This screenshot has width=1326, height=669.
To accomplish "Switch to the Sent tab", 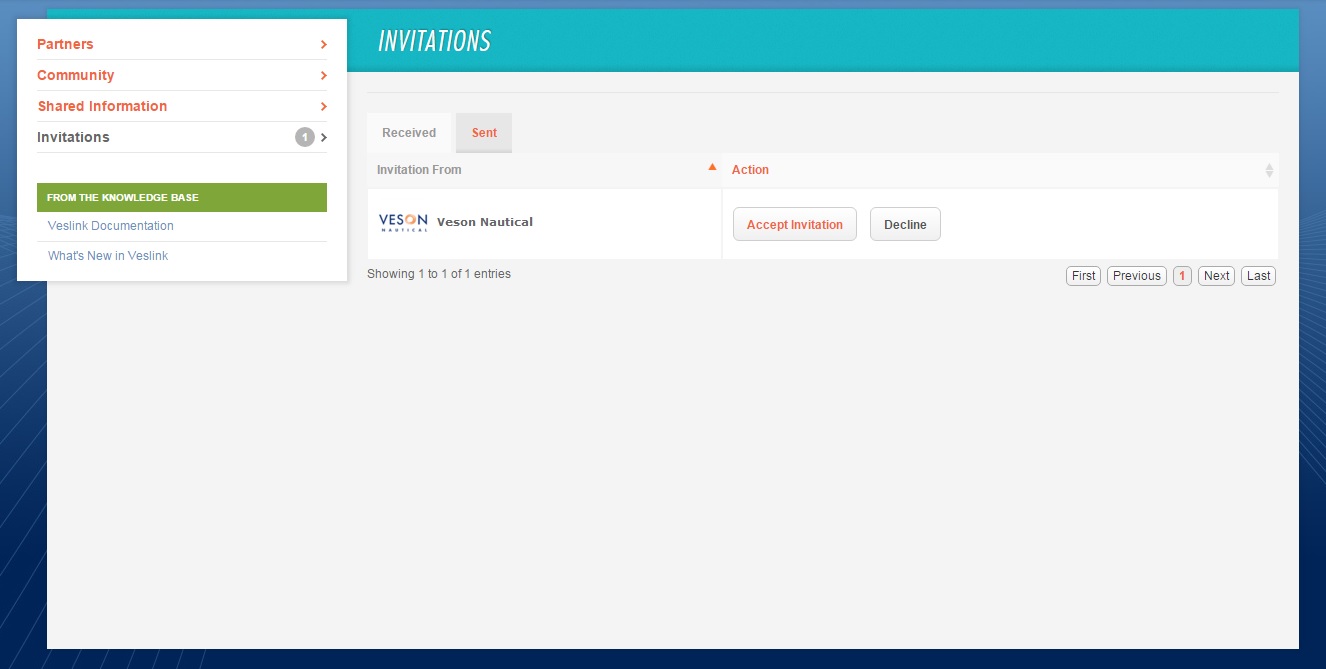I will [483, 132].
